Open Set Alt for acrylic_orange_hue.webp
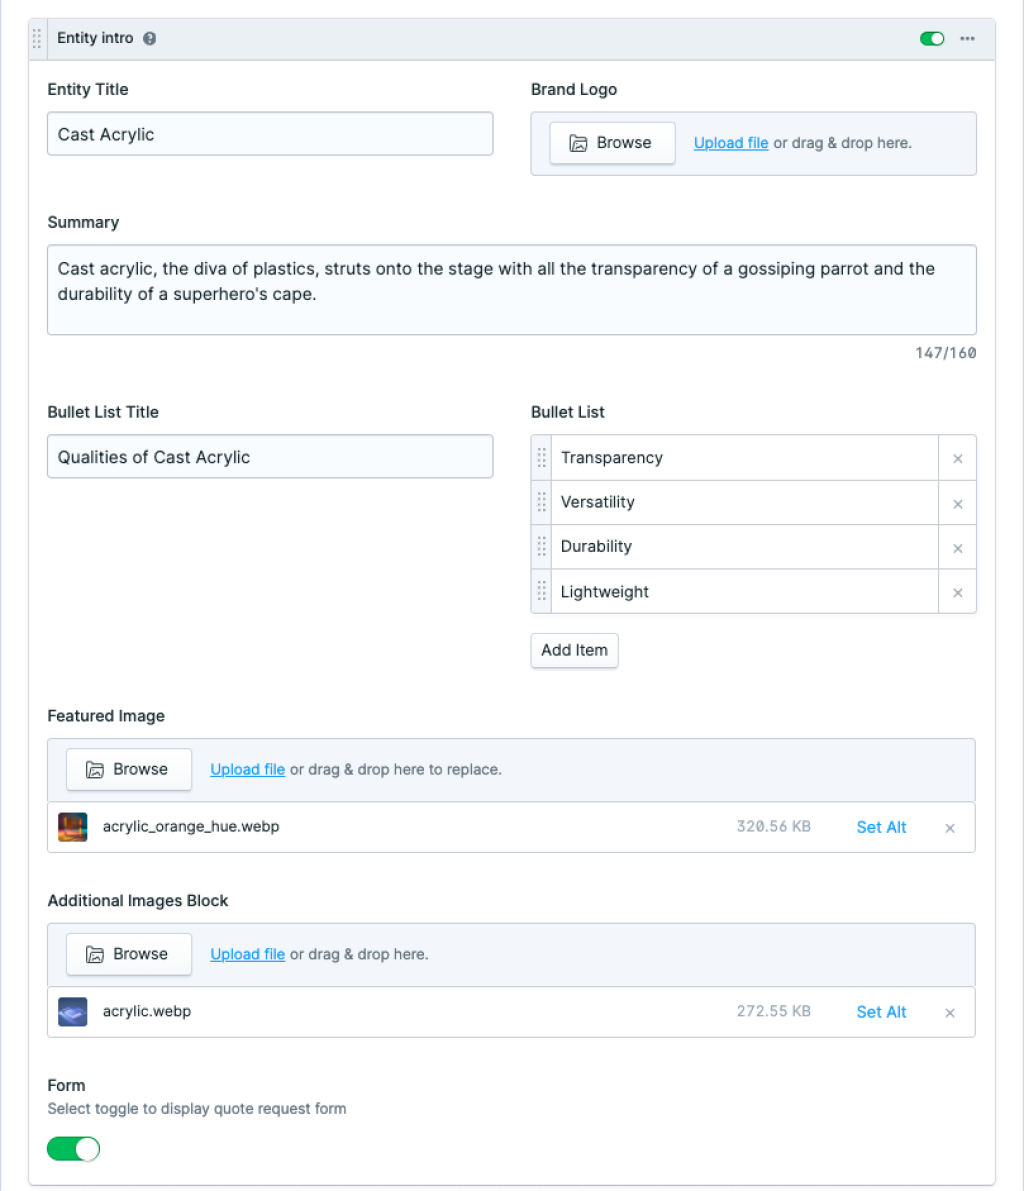The width and height of the screenshot is (1024, 1191). pyautogui.click(x=880, y=827)
